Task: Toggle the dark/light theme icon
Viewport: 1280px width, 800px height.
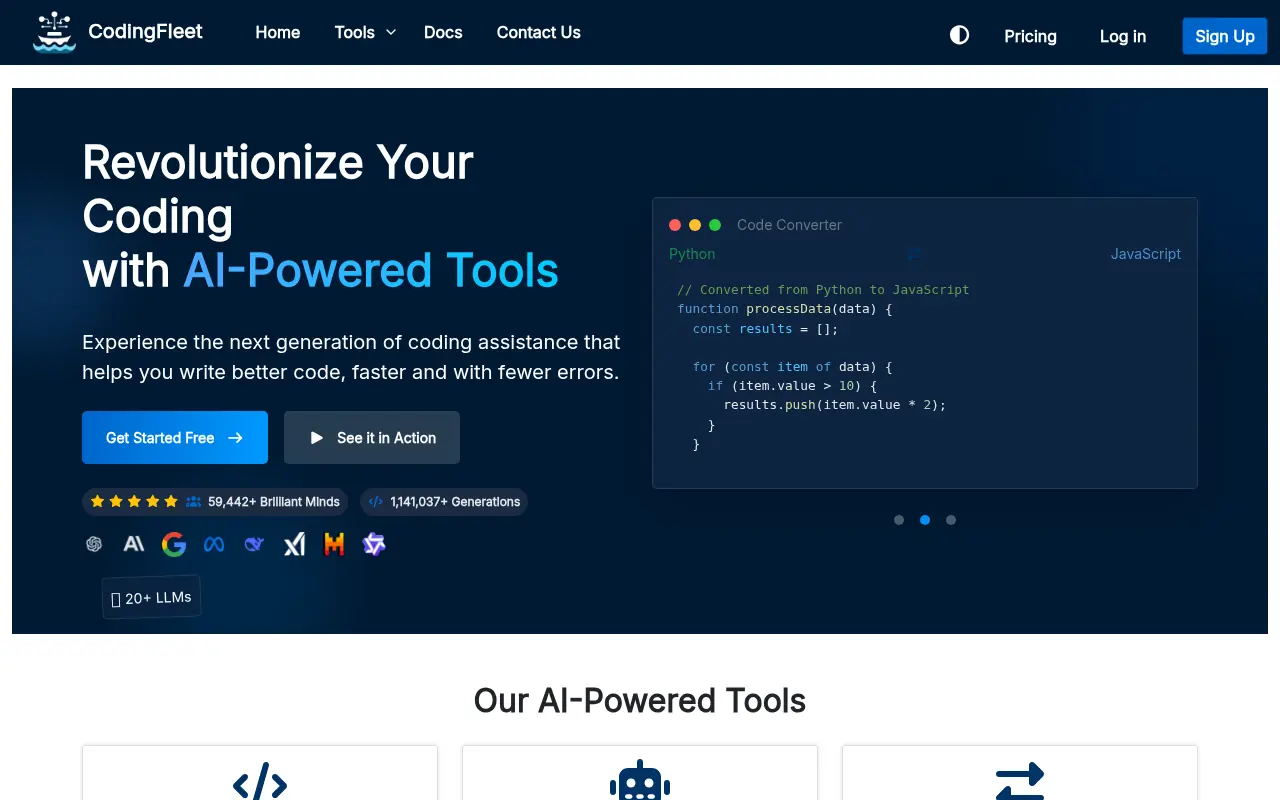Action: [959, 35]
